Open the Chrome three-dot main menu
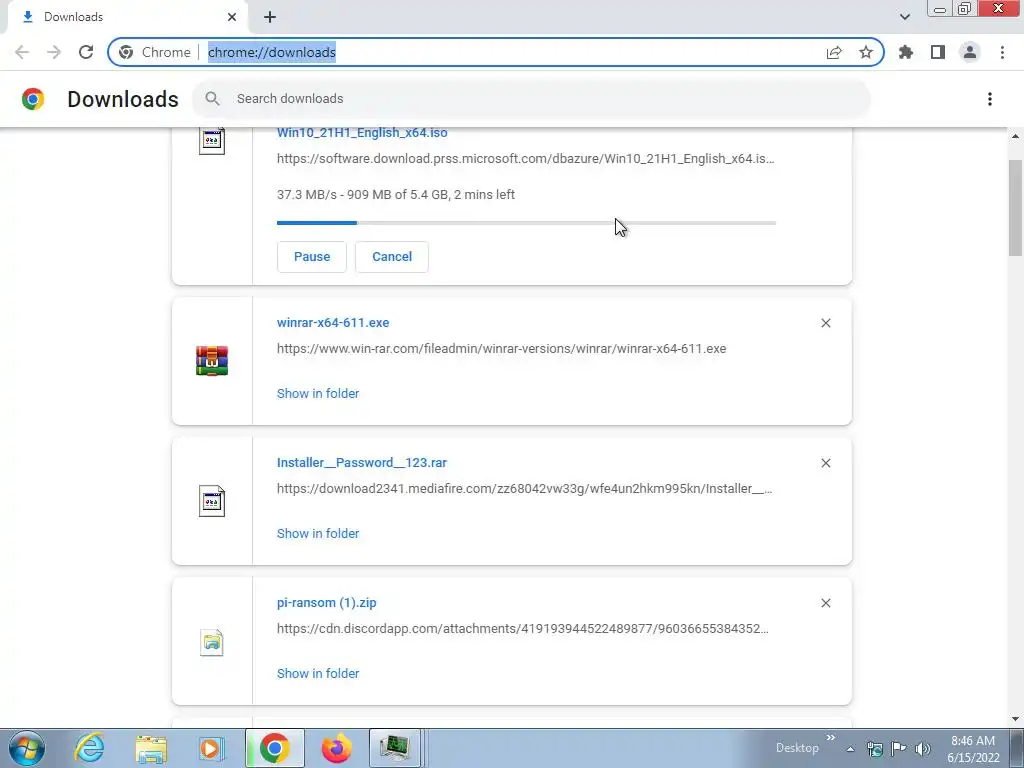The height and width of the screenshot is (768, 1024). coord(1002,52)
